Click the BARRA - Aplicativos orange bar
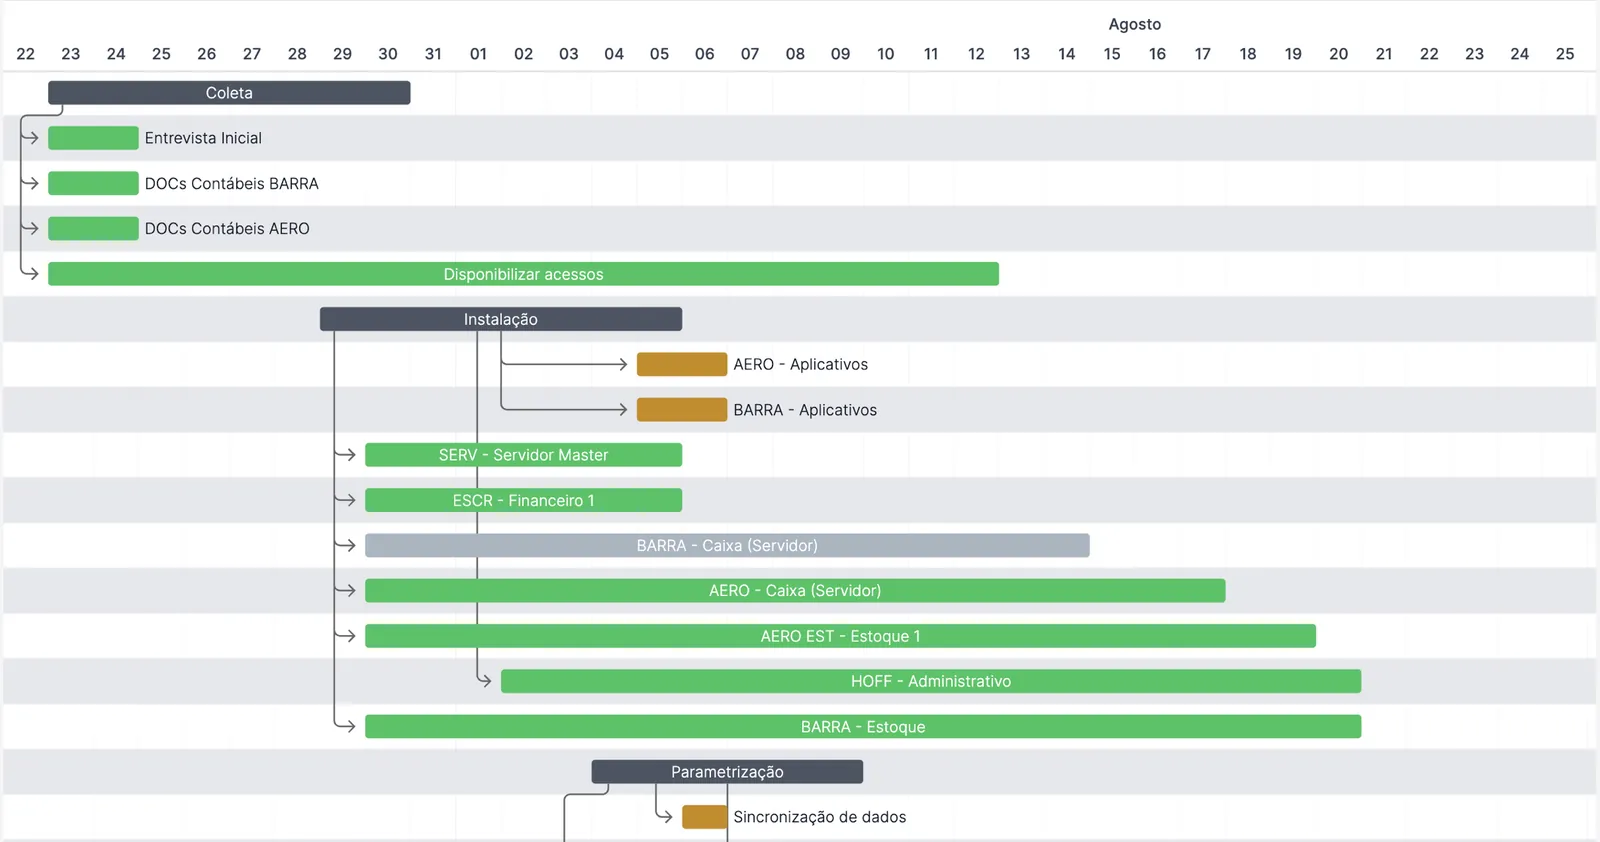This screenshot has width=1600, height=842. click(x=682, y=409)
